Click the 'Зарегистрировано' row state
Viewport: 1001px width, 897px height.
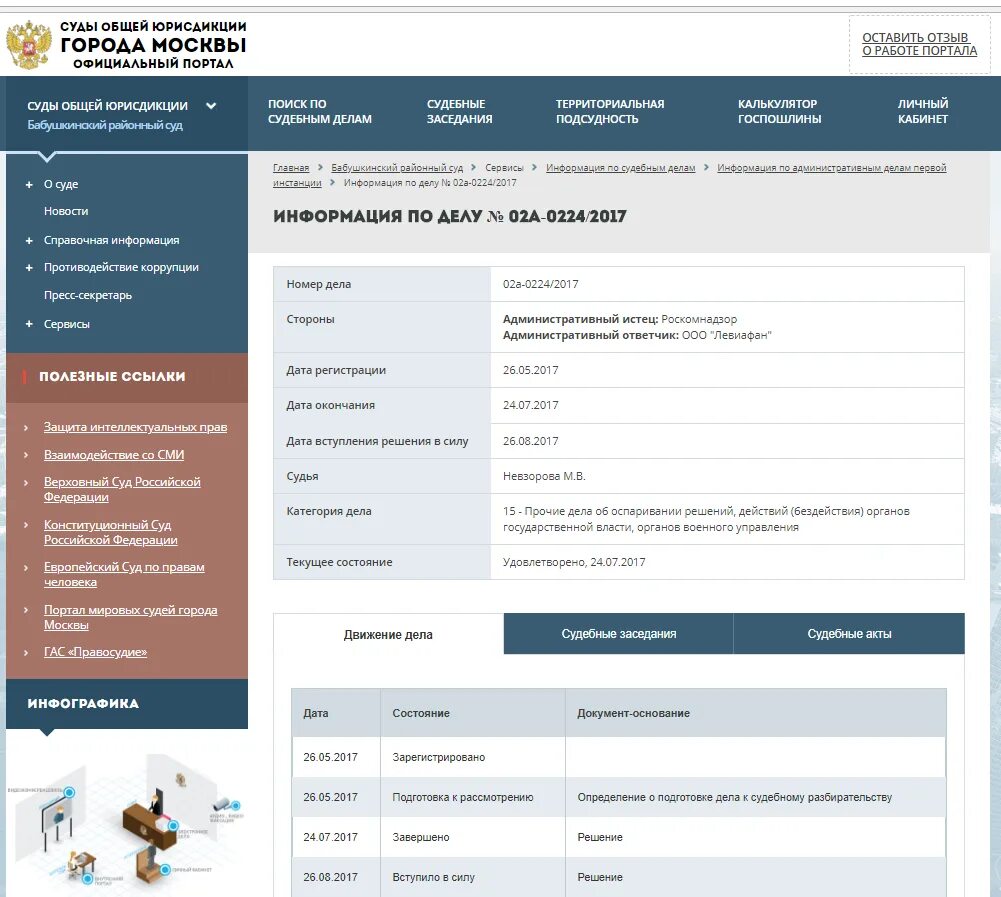tap(439, 757)
